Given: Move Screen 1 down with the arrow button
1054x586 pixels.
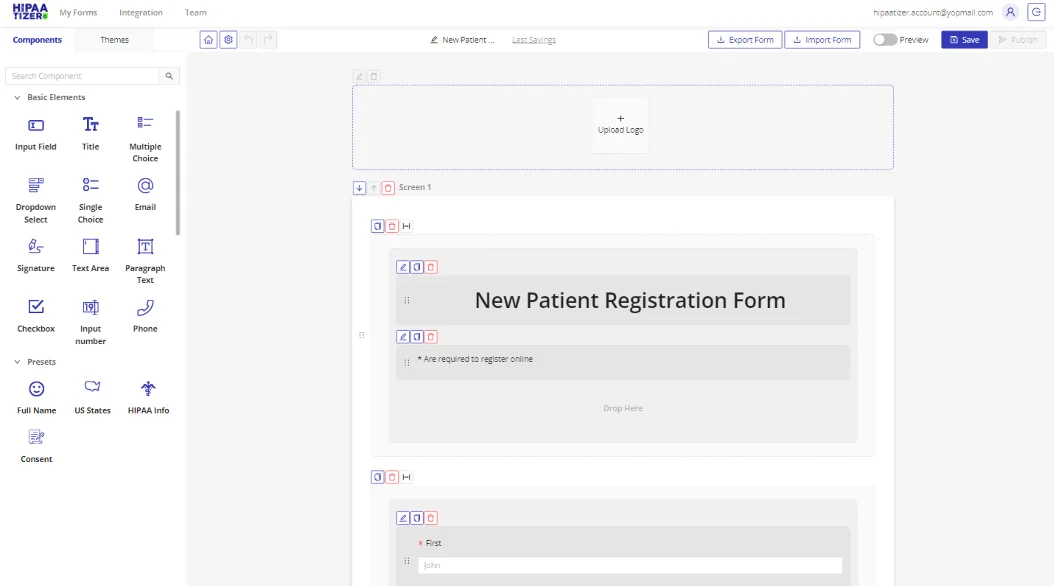Looking at the screenshot, I should coord(360,187).
